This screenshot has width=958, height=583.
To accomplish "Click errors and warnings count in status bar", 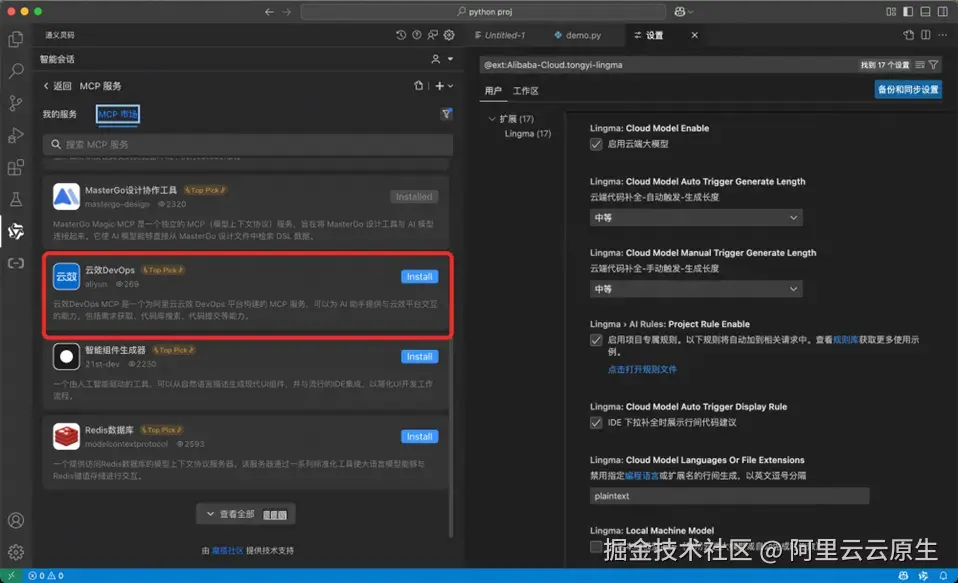I will pos(46,576).
